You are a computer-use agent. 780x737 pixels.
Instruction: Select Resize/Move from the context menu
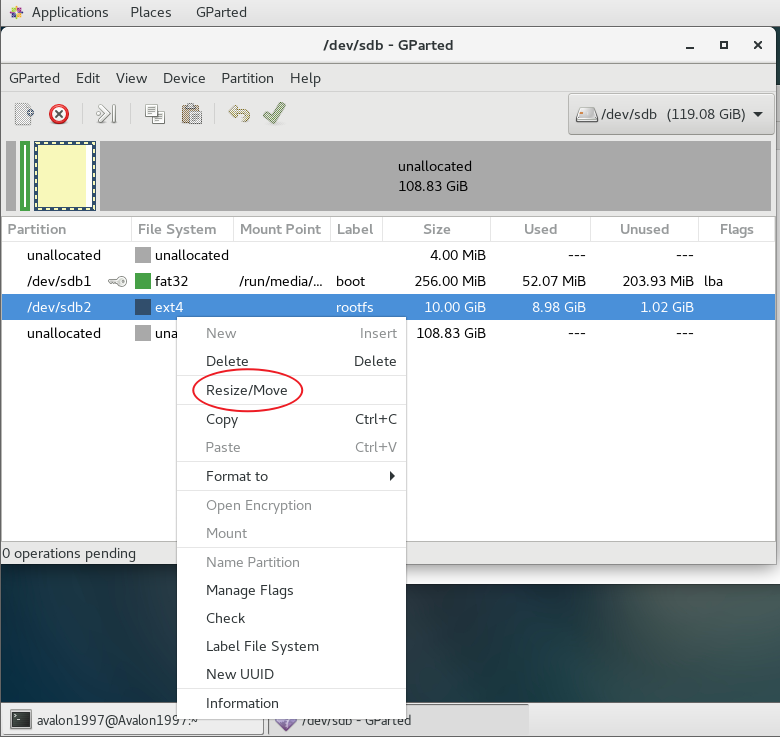pos(246,391)
